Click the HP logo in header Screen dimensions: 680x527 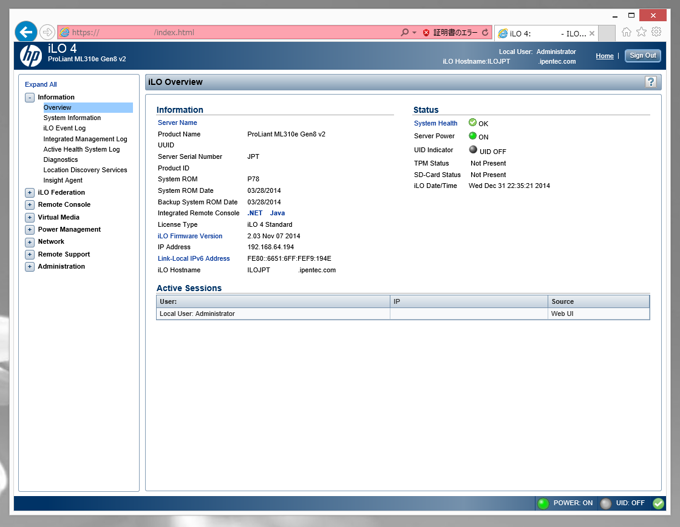[31, 56]
